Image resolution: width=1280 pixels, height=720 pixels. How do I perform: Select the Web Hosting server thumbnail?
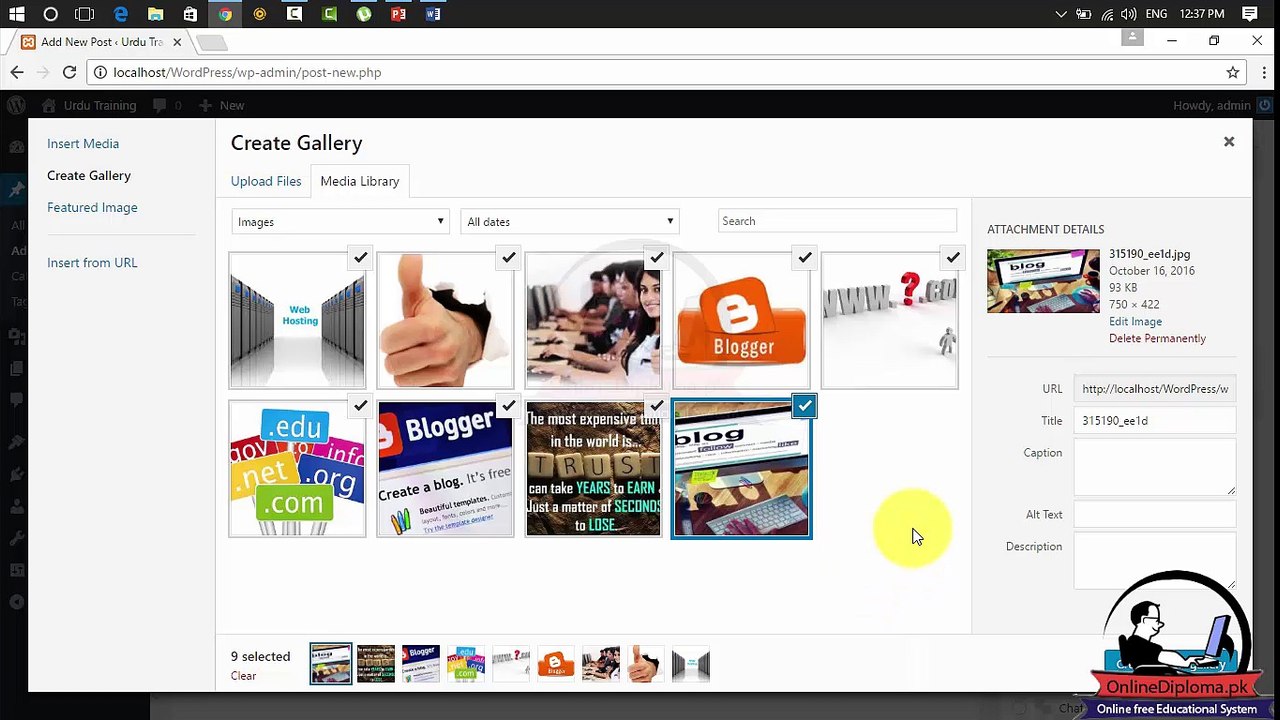(x=297, y=321)
